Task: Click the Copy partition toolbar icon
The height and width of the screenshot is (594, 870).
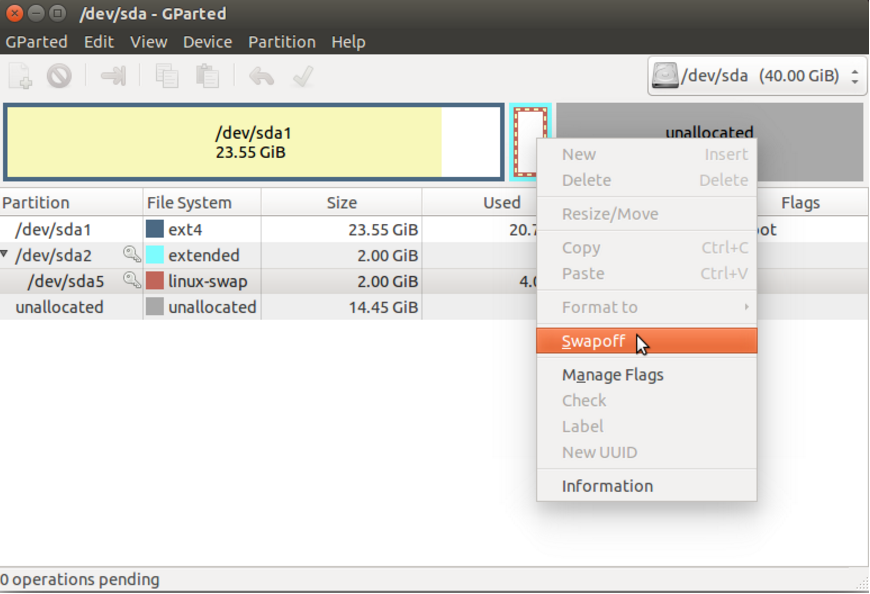Action: click(x=165, y=75)
